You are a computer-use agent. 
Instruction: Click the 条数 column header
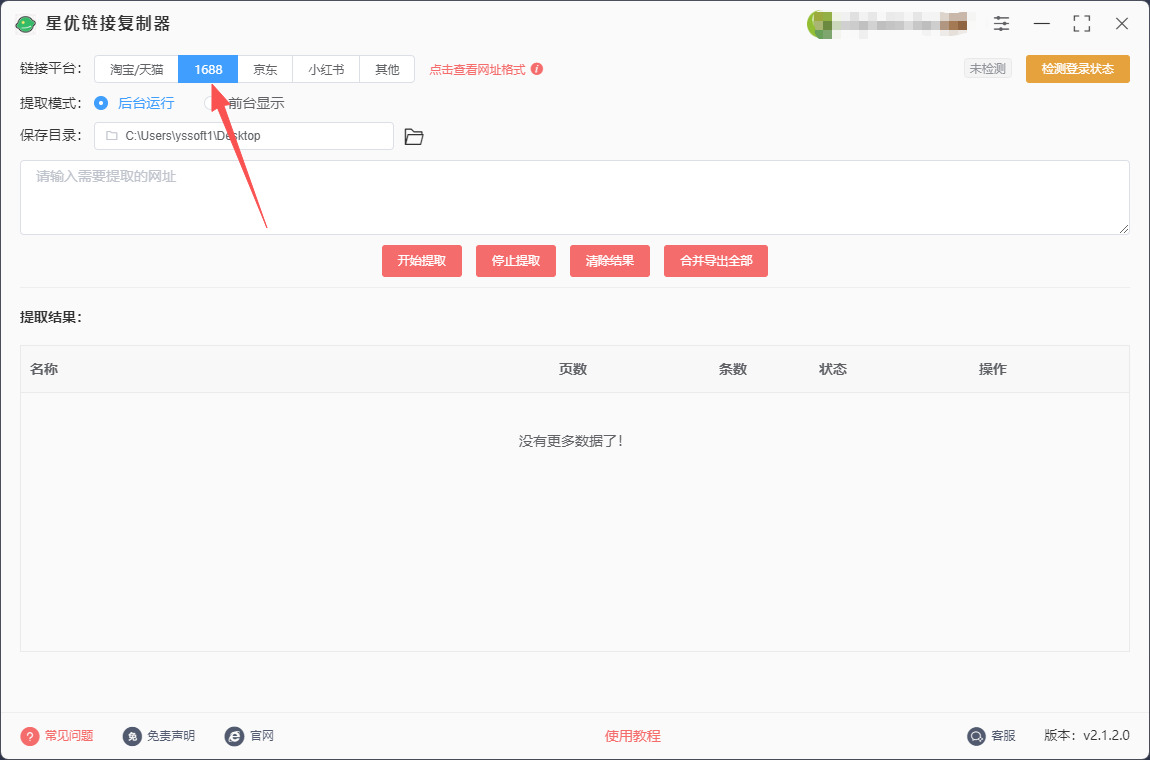point(733,369)
